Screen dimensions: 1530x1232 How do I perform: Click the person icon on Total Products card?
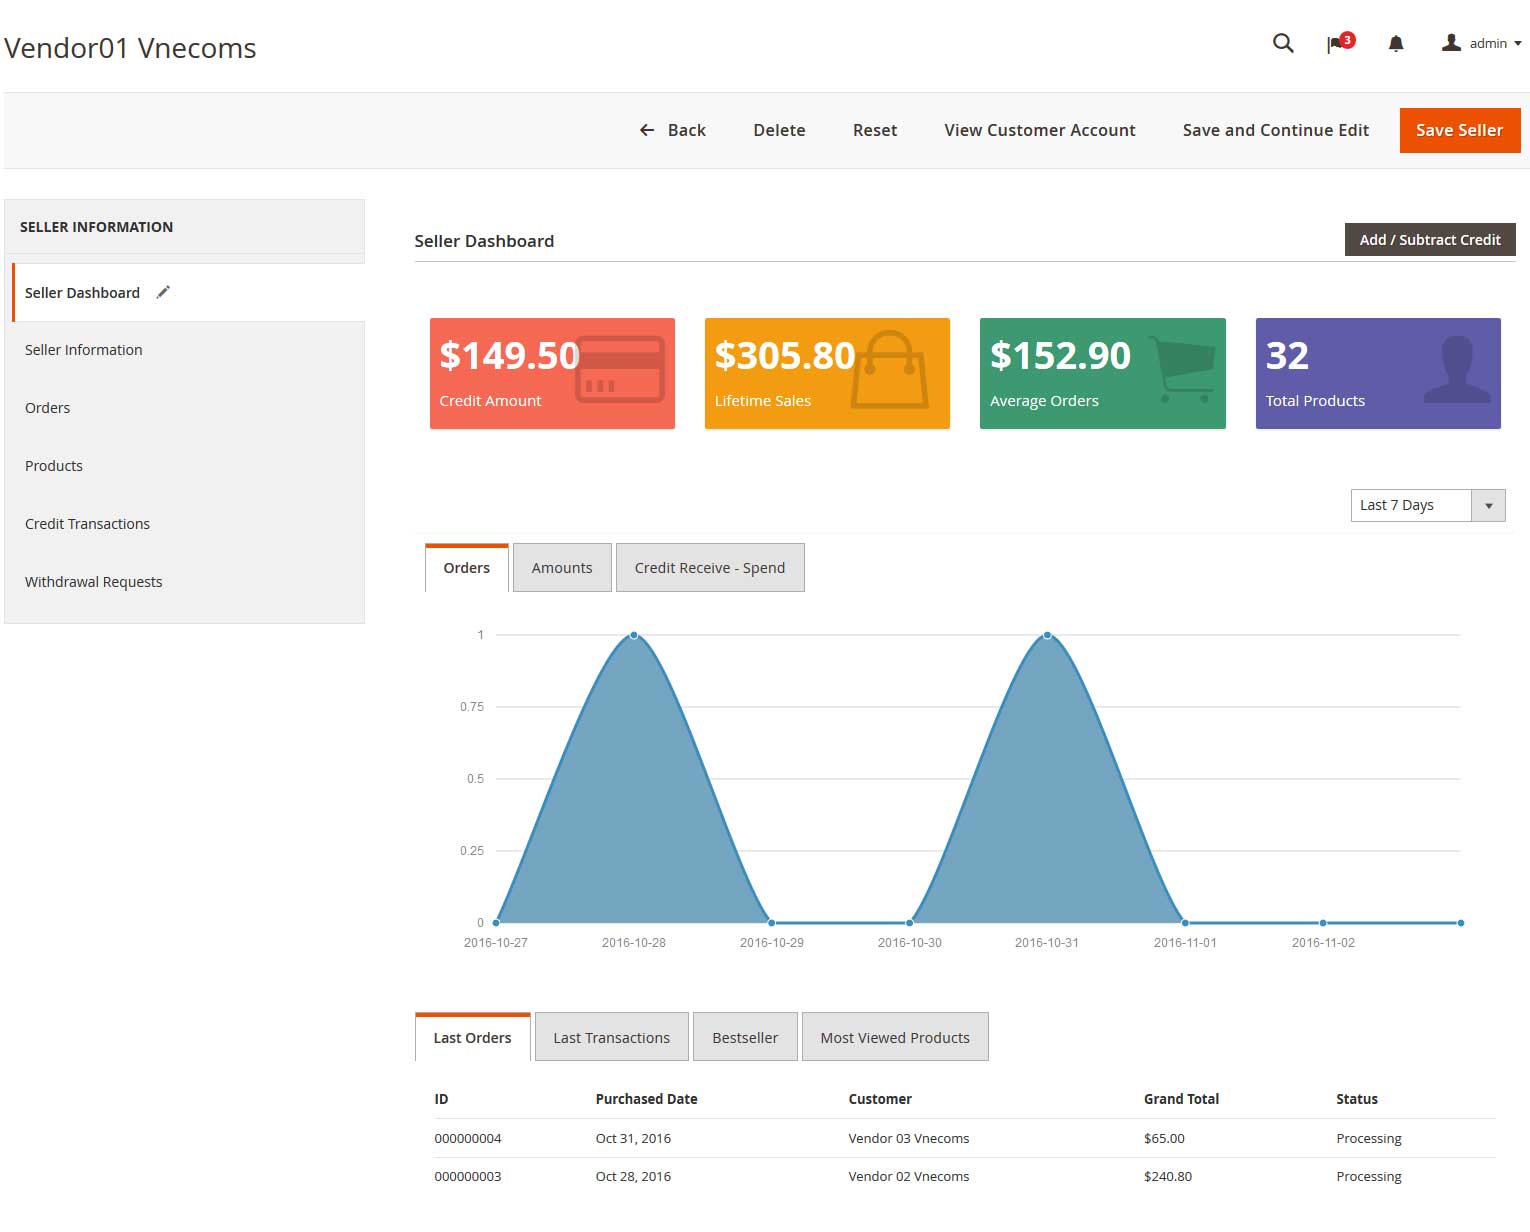coord(1457,369)
